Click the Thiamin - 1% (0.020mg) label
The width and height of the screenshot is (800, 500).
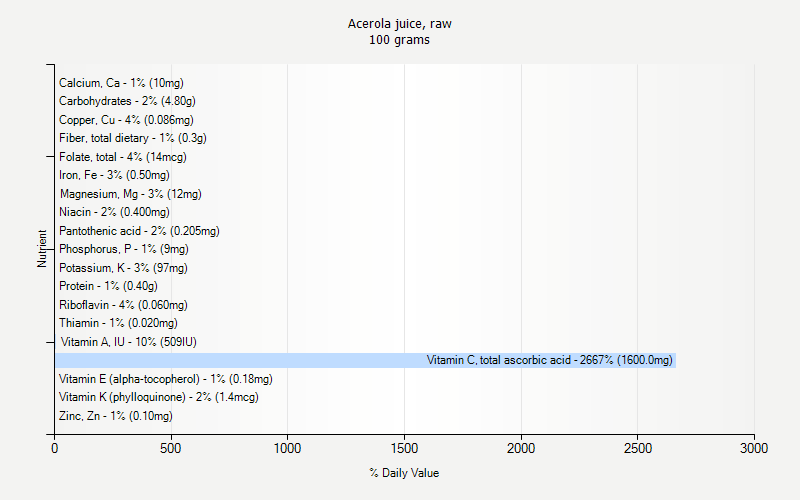point(118,323)
